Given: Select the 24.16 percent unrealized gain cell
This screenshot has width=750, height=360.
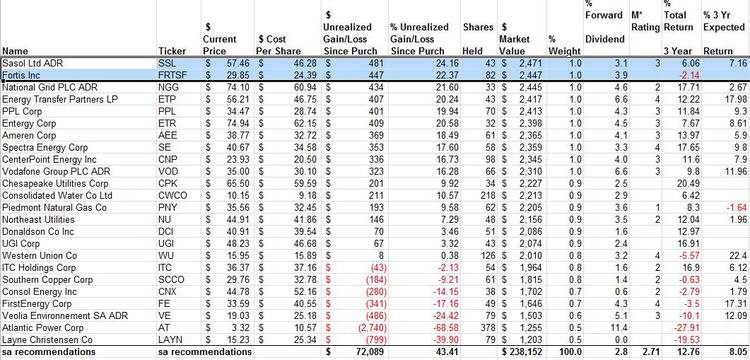Looking at the screenshot, I should pos(424,63).
